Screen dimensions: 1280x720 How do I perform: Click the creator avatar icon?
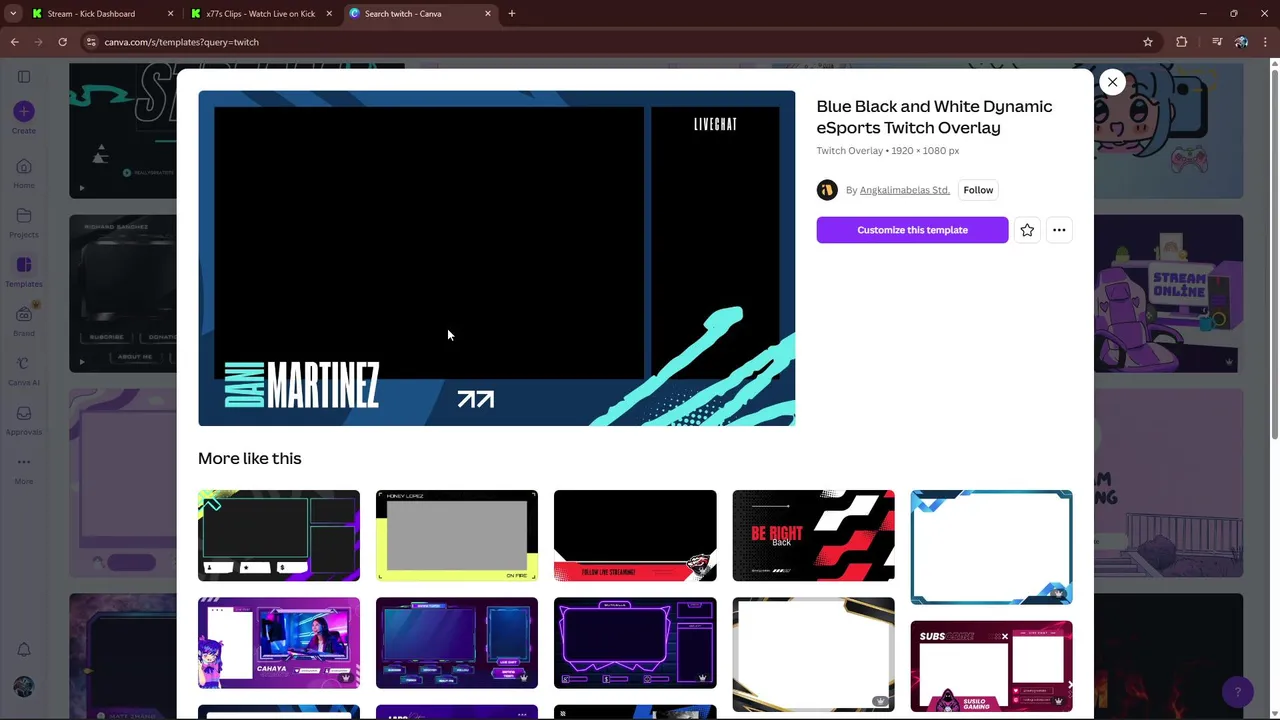pos(827,190)
